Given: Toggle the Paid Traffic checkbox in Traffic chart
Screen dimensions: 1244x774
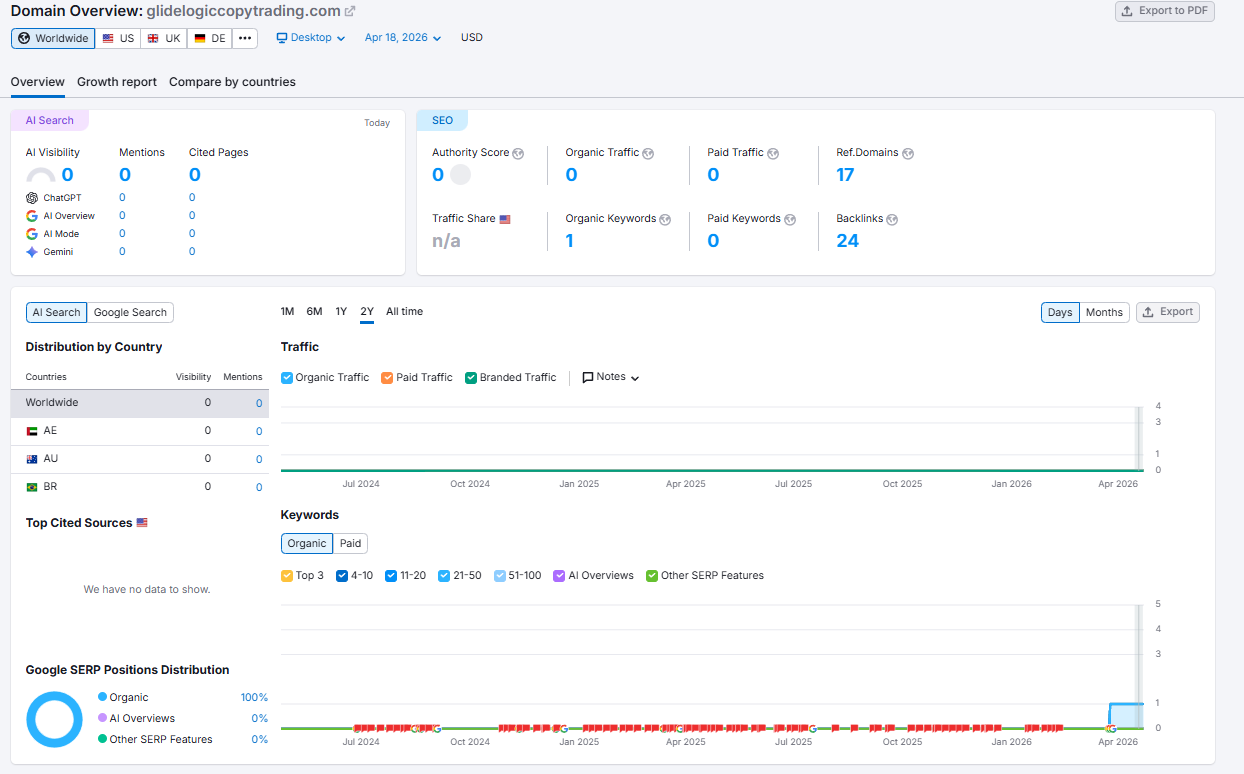Looking at the screenshot, I should [387, 378].
